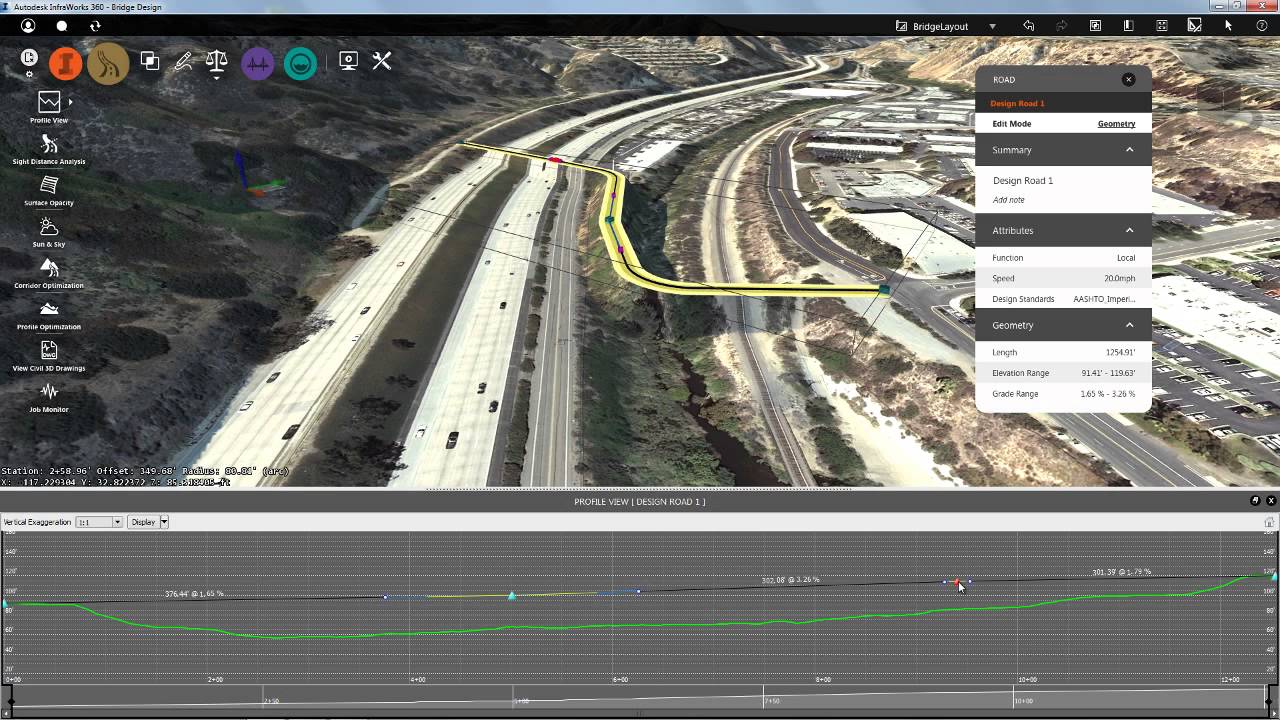This screenshot has height=720, width=1280.
Task: Click the zoom extents icon in top bar
Action: [x=1162, y=26]
